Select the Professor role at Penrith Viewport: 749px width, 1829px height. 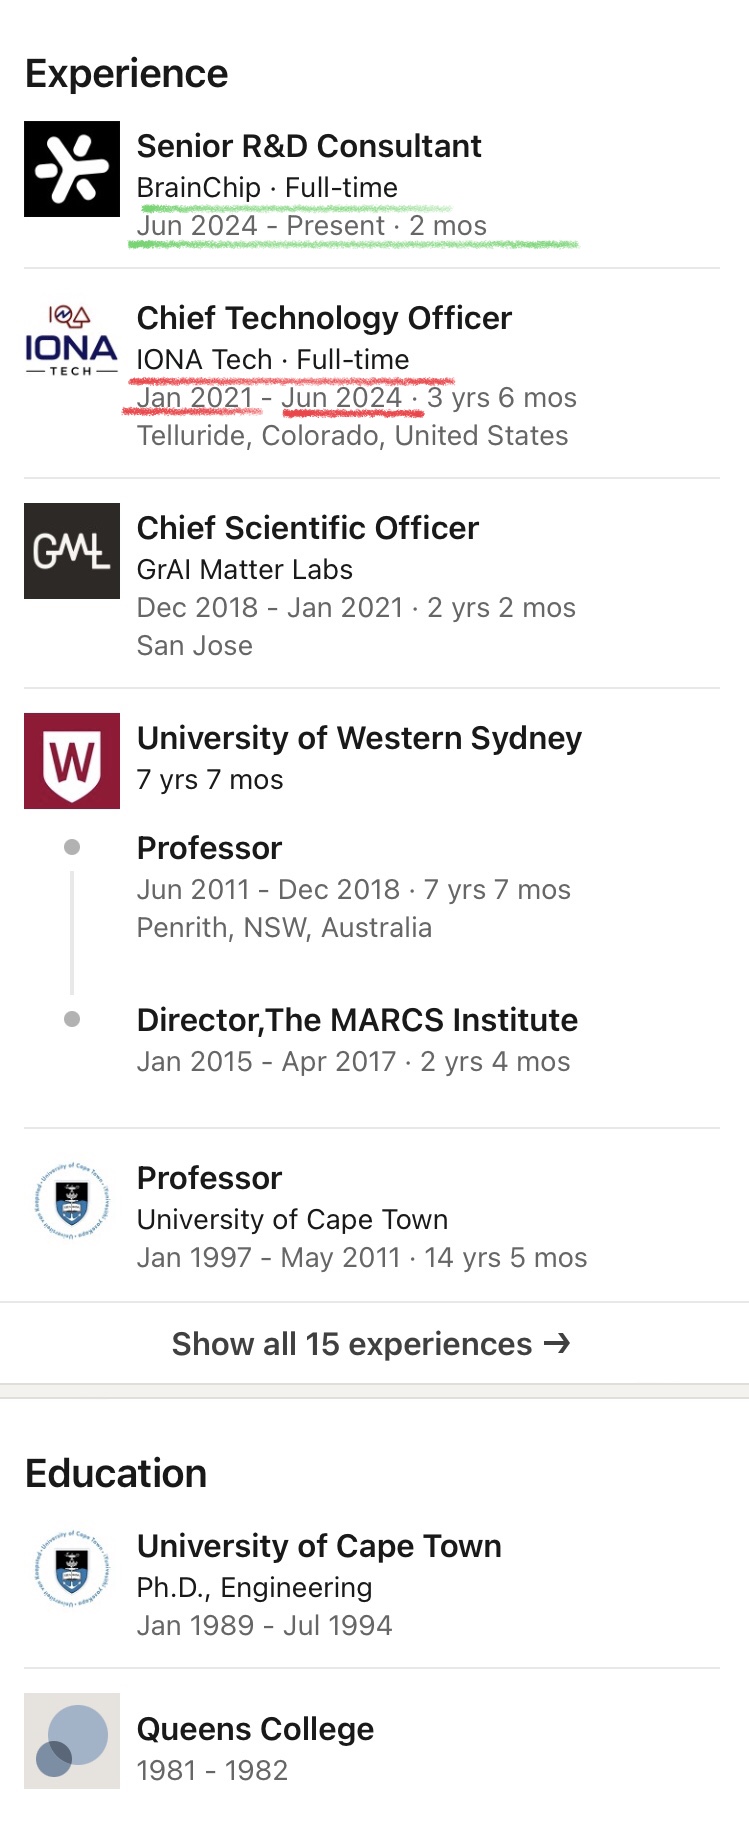tap(209, 848)
